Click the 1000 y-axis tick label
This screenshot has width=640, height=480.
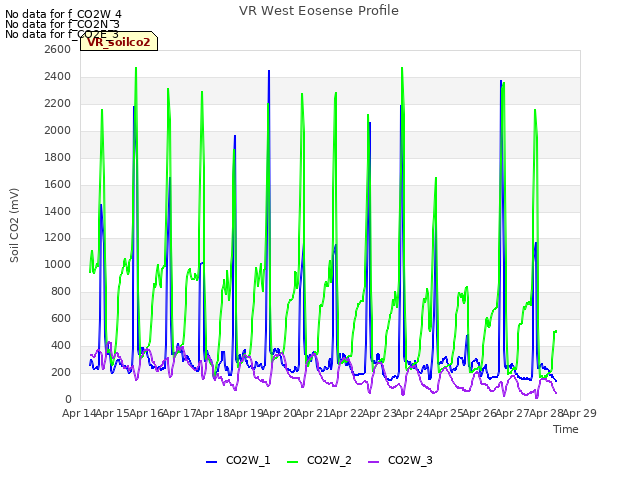pos(58,264)
